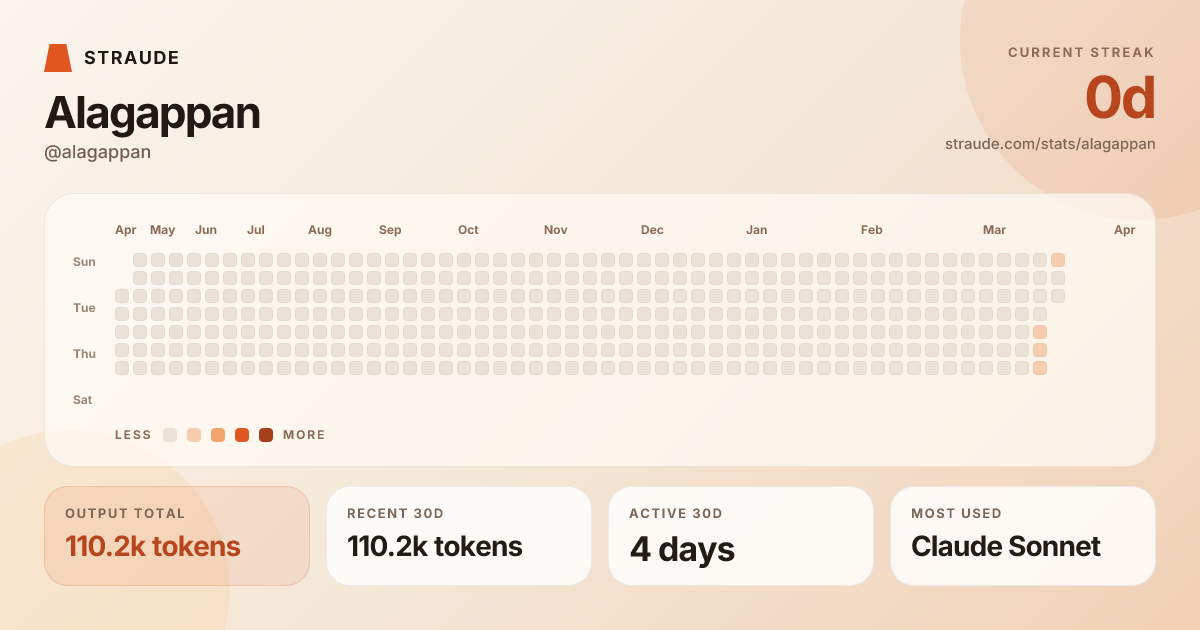Click the highlighted Friday cell in late March
The image size is (1200, 630).
(1040, 368)
